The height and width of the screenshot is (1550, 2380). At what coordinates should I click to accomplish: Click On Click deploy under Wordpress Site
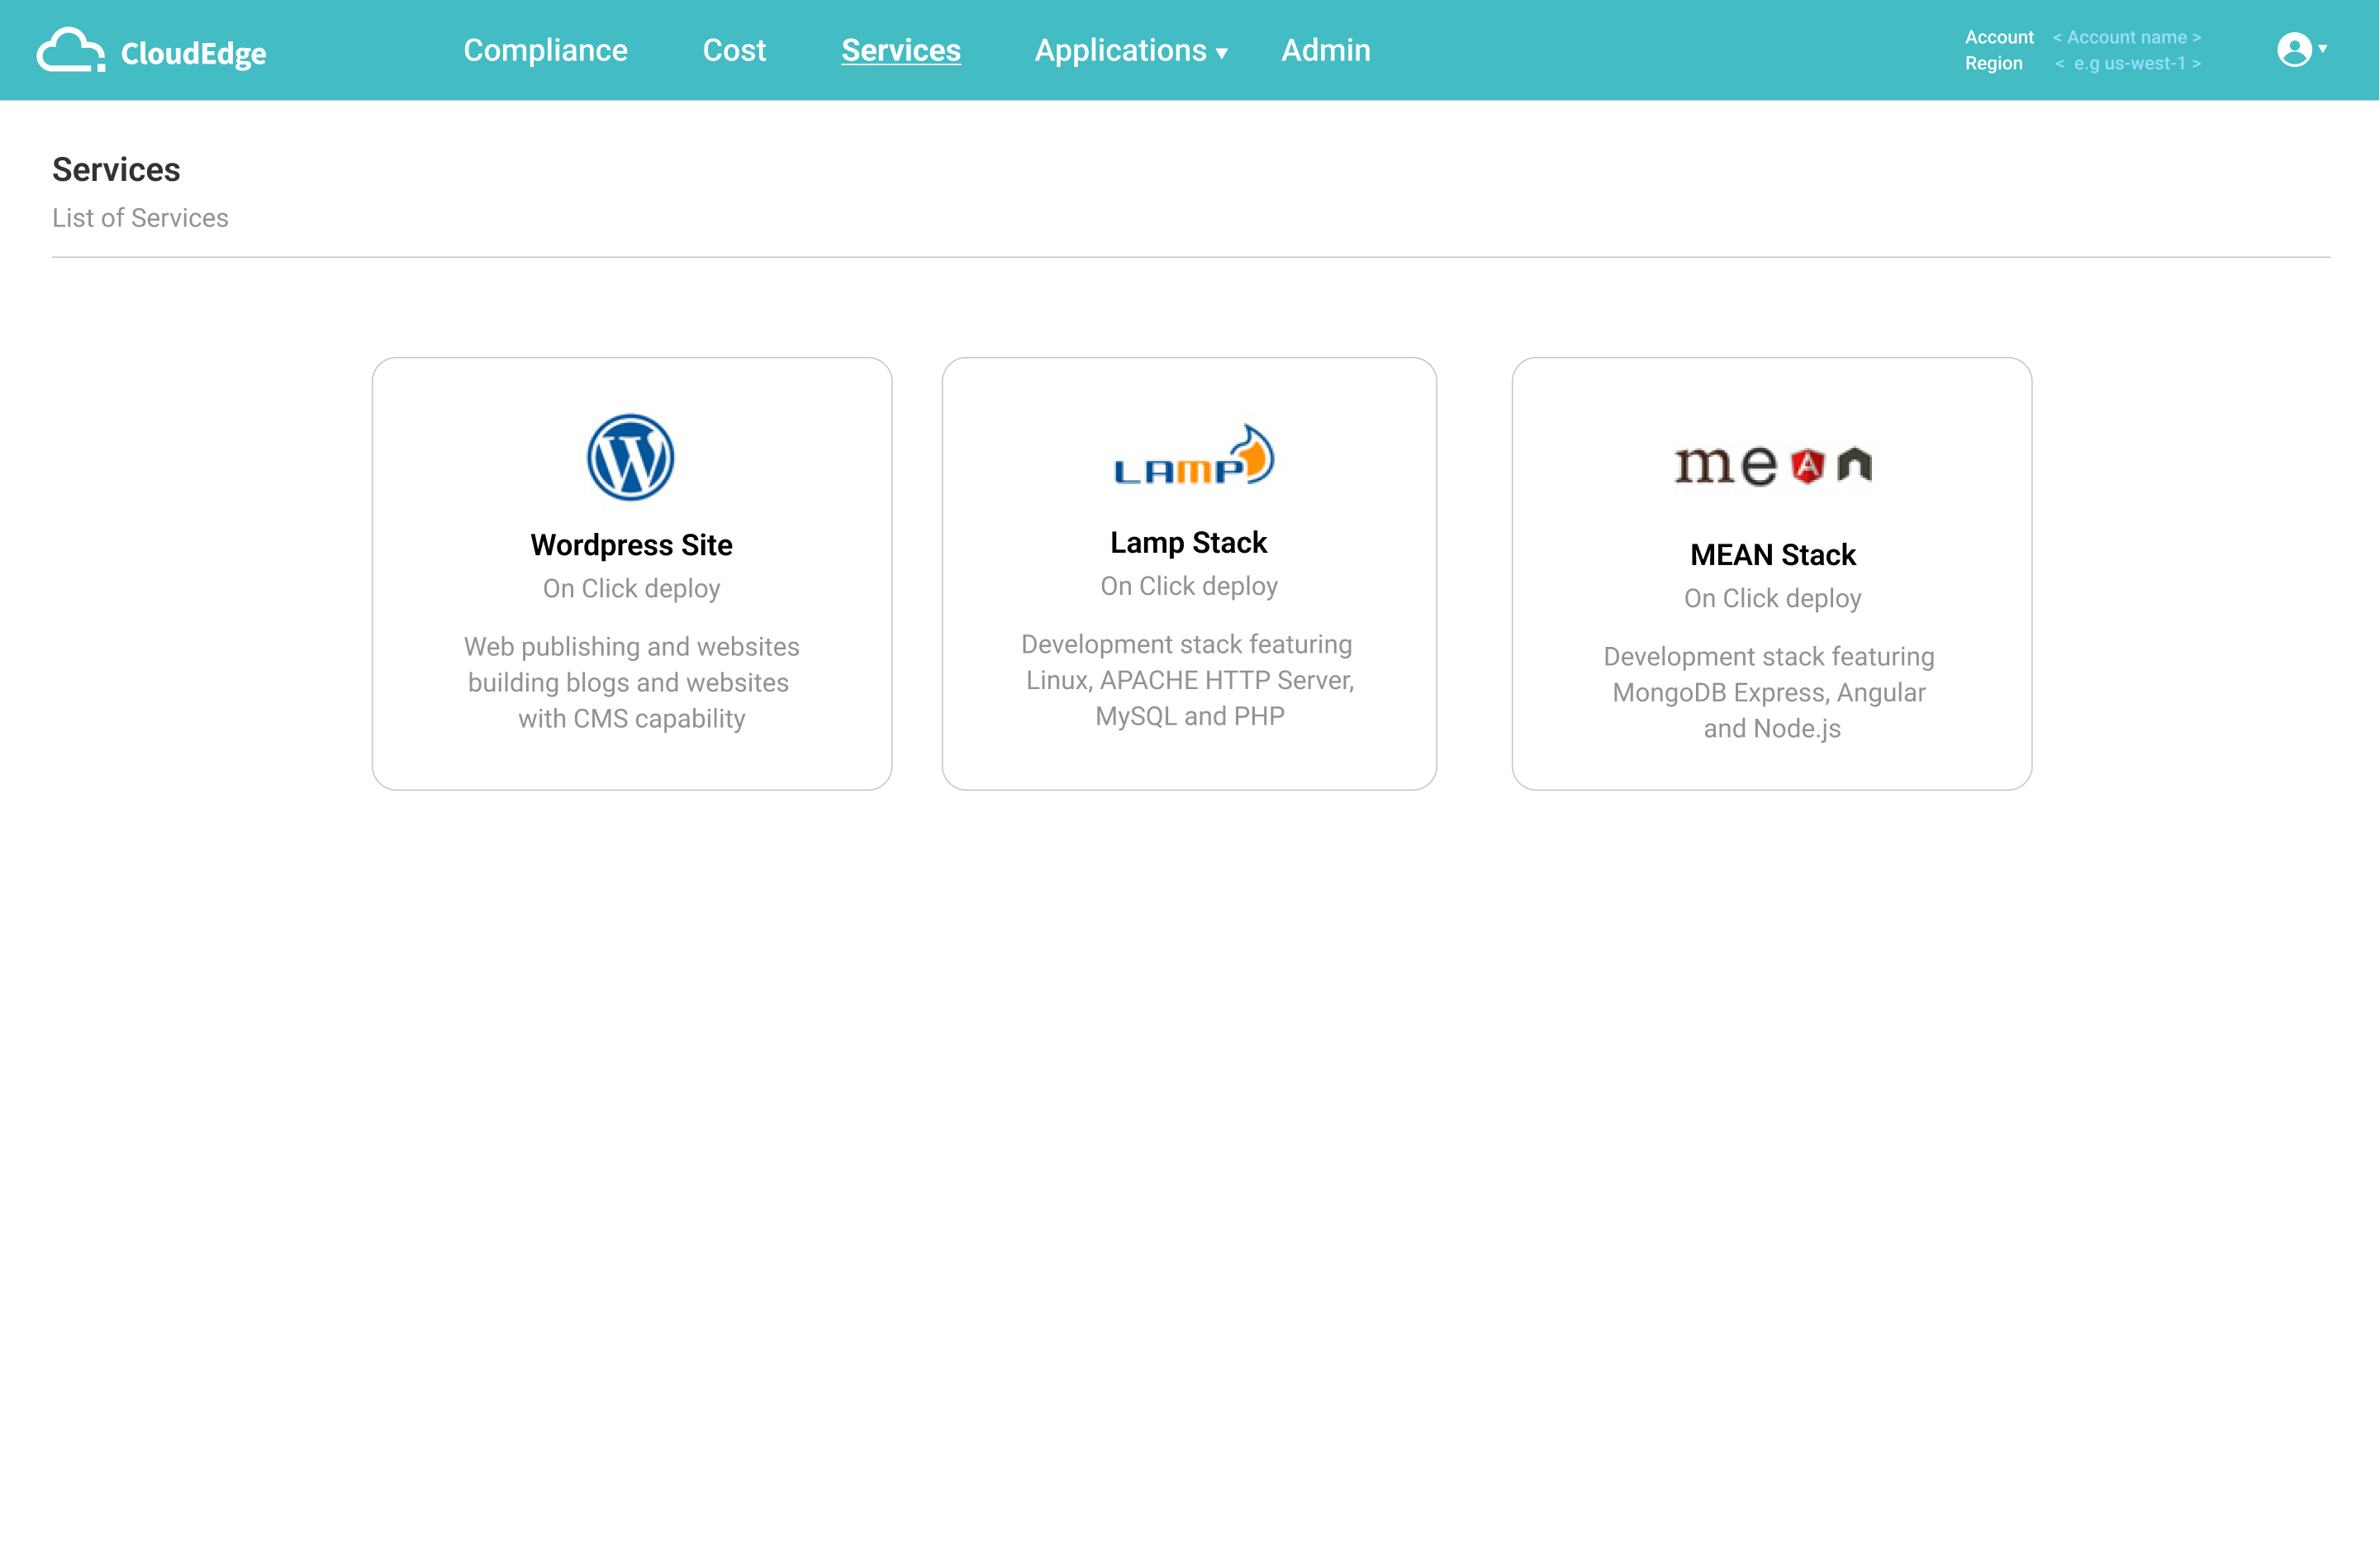[631, 588]
